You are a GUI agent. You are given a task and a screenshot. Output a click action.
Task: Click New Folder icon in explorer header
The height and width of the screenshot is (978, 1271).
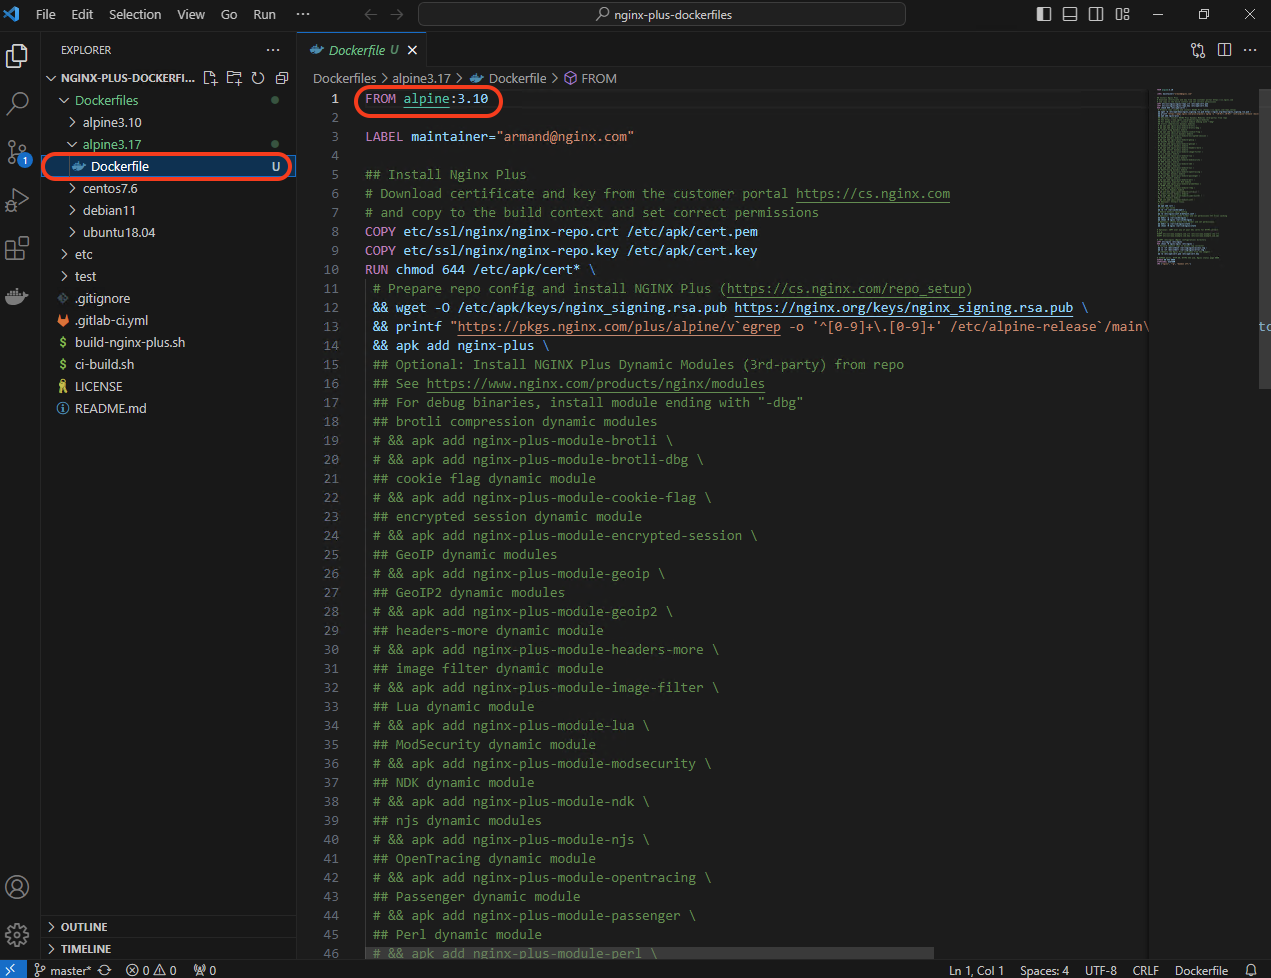pyautogui.click(x=234, y=78)
